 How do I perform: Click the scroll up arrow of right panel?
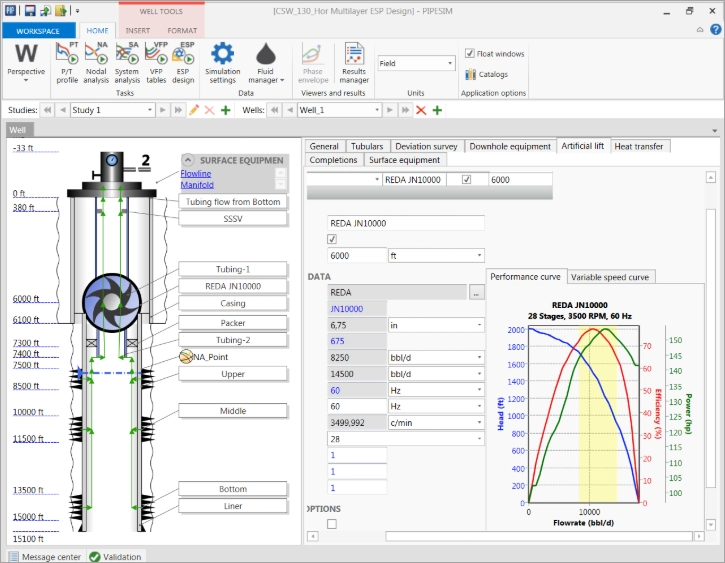pyautogui.click(x=711, y=177)
